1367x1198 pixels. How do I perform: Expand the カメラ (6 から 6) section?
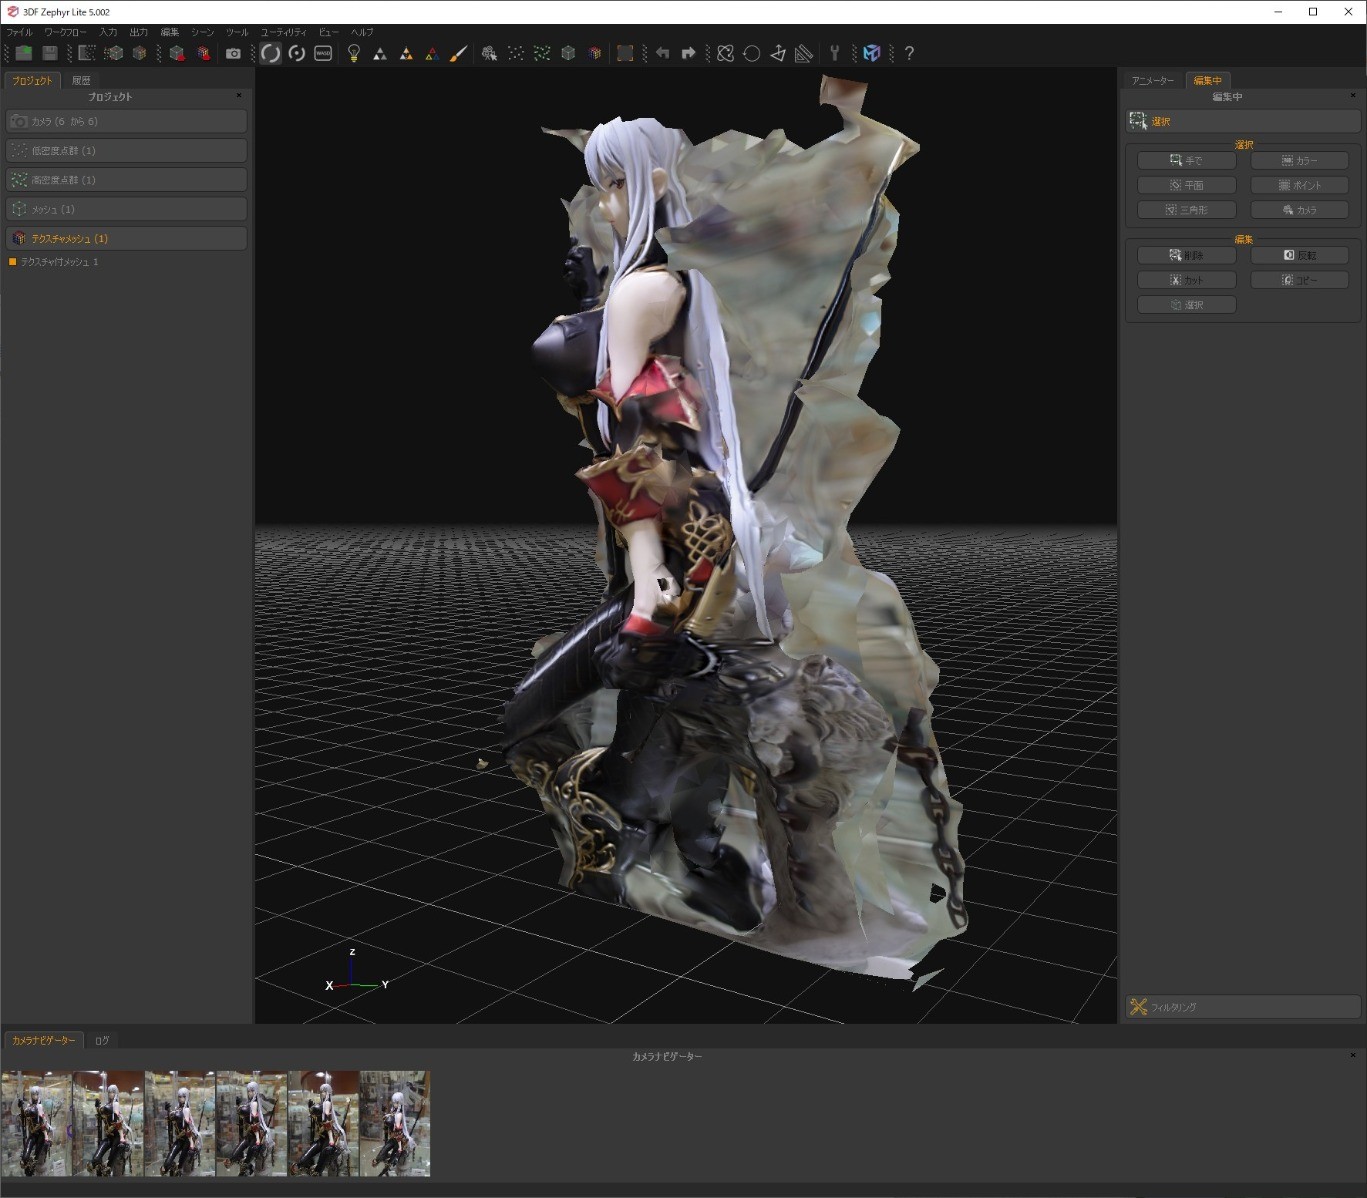[126, 121]
